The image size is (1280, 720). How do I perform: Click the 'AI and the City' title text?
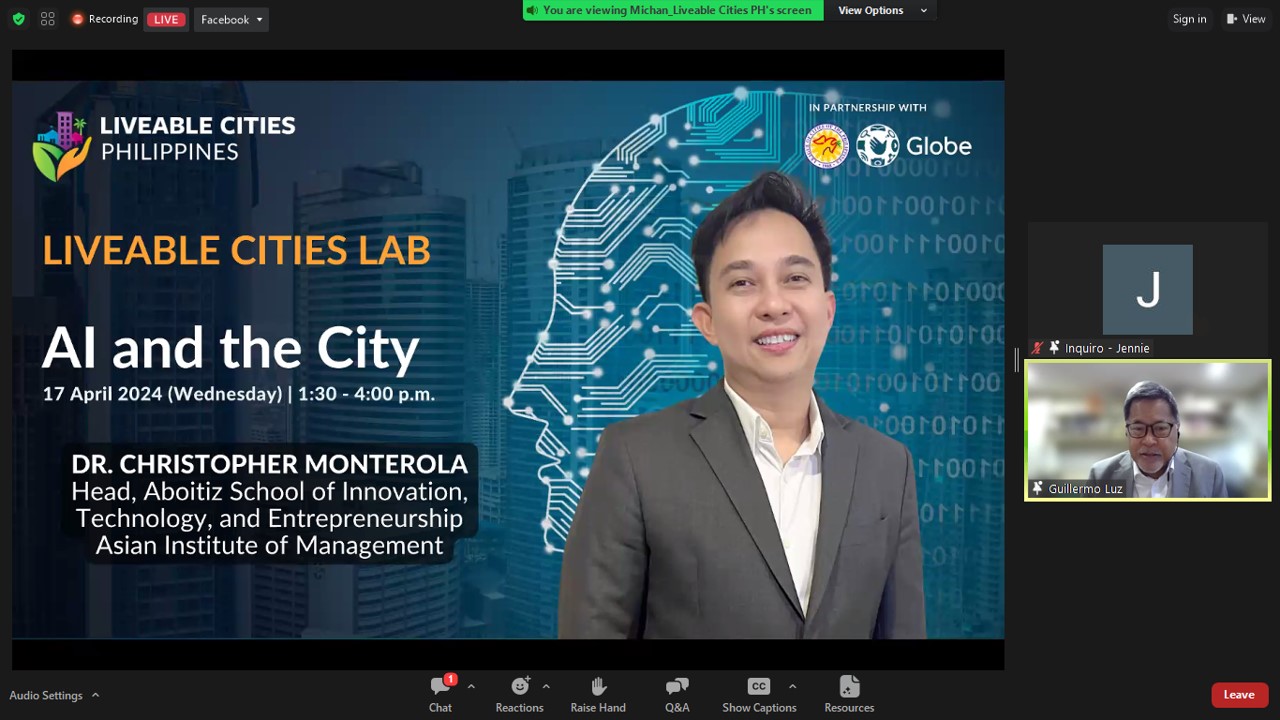[231, 348]
